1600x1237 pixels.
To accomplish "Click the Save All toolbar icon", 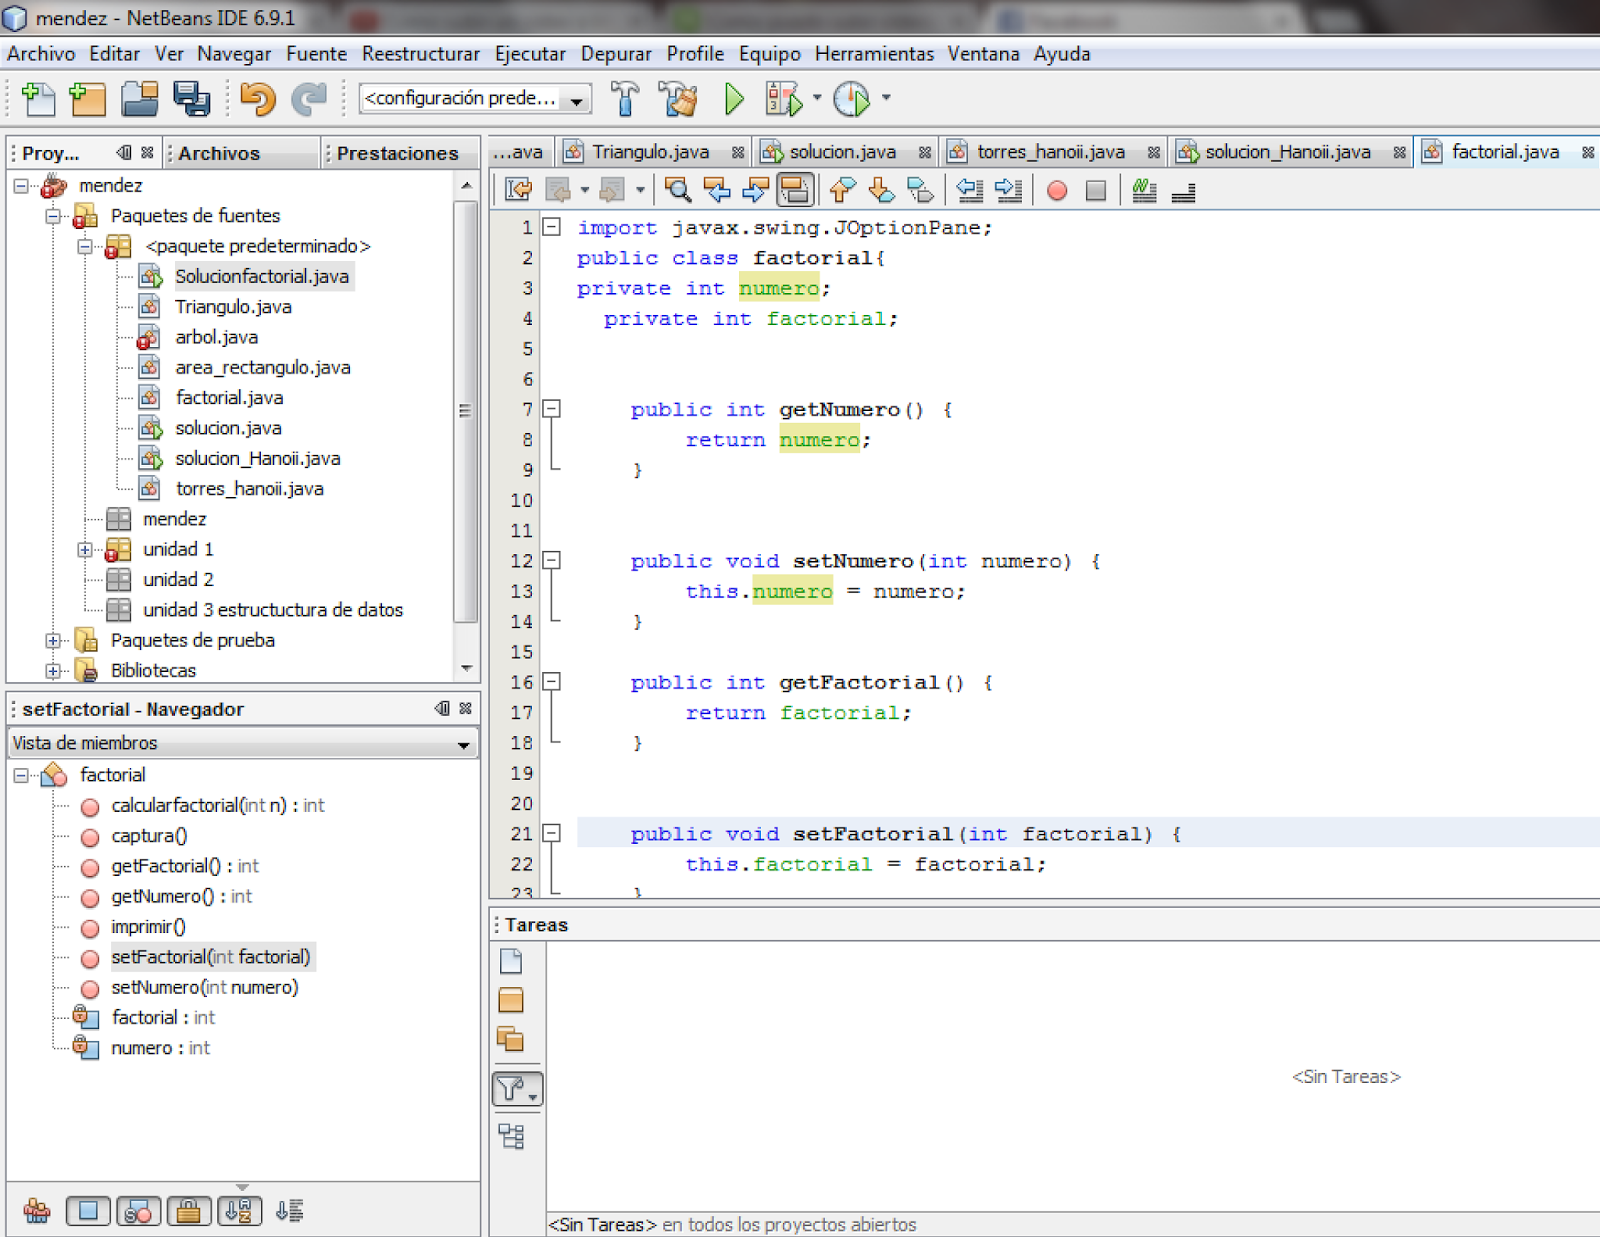I will click(x=192, y=99).
